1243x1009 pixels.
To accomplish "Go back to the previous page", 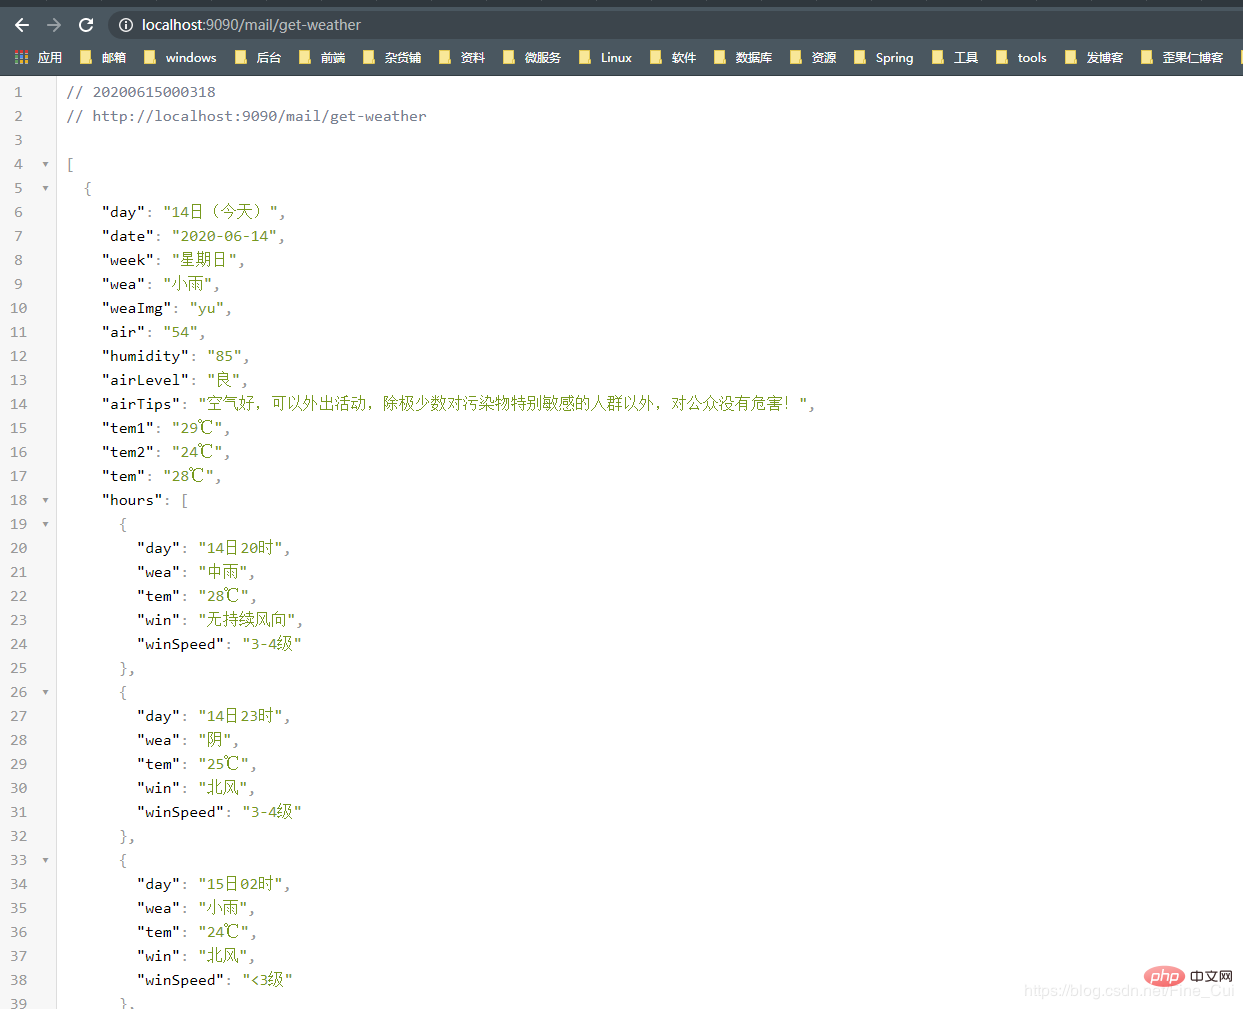I will (x=22, y=25).
